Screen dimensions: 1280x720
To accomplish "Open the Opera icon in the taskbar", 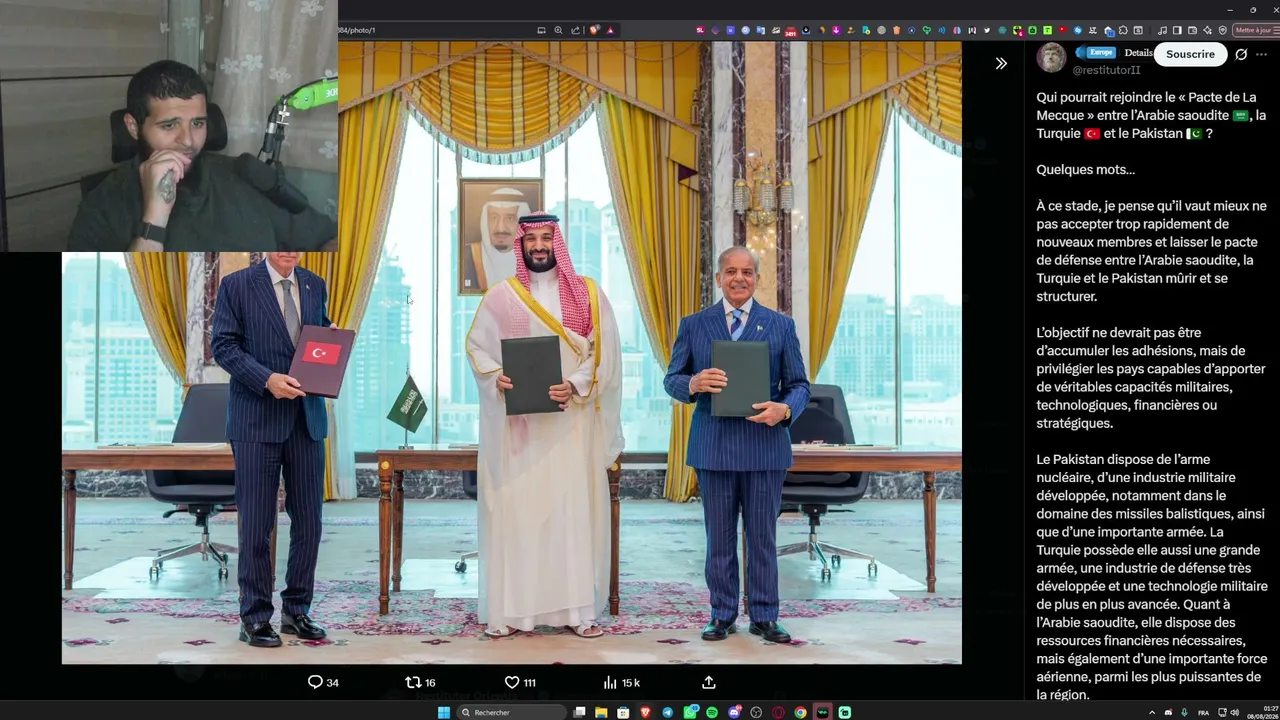I will click(x=778, y=712).
